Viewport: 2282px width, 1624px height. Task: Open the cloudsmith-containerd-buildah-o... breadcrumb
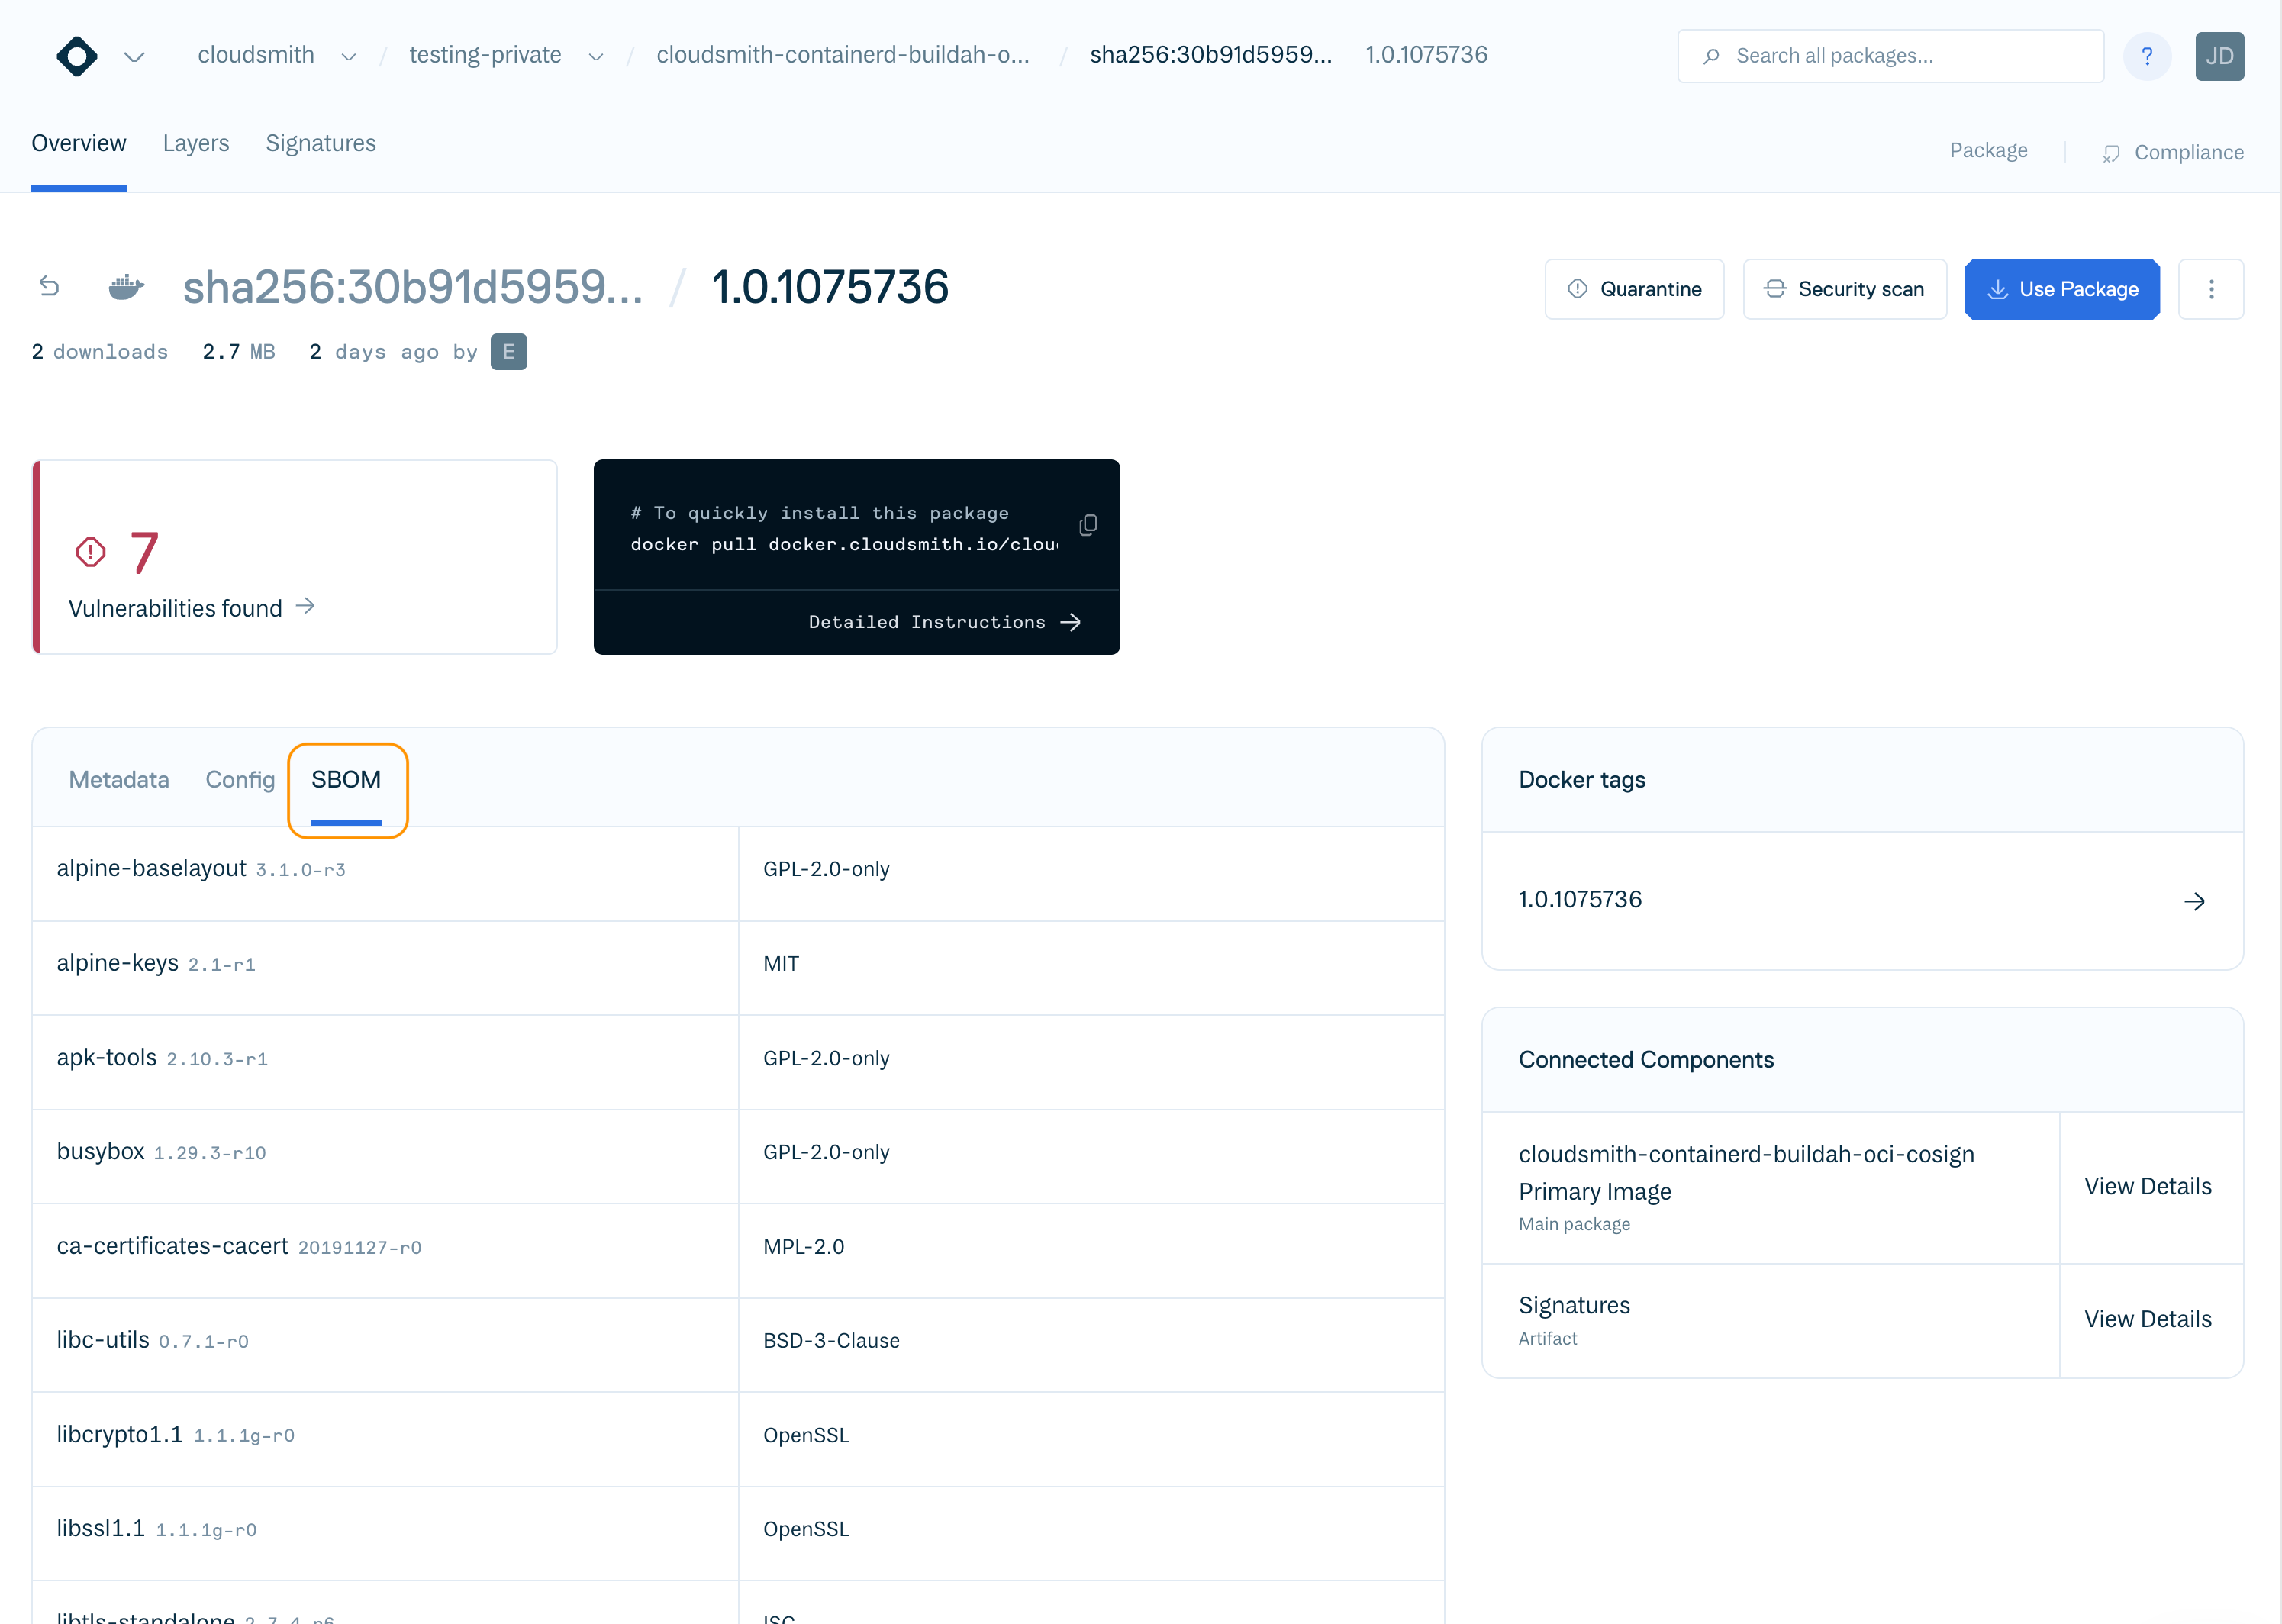coord(843,55)
